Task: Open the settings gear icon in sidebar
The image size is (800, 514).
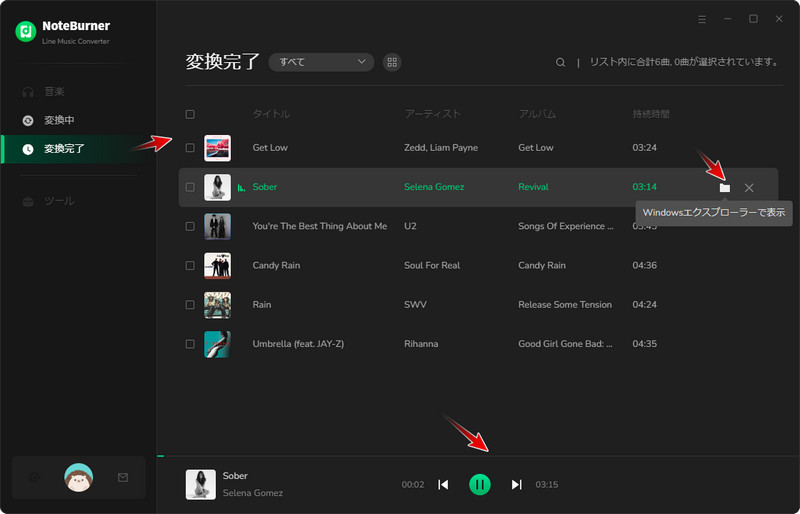Action: (x=34, y=478)
